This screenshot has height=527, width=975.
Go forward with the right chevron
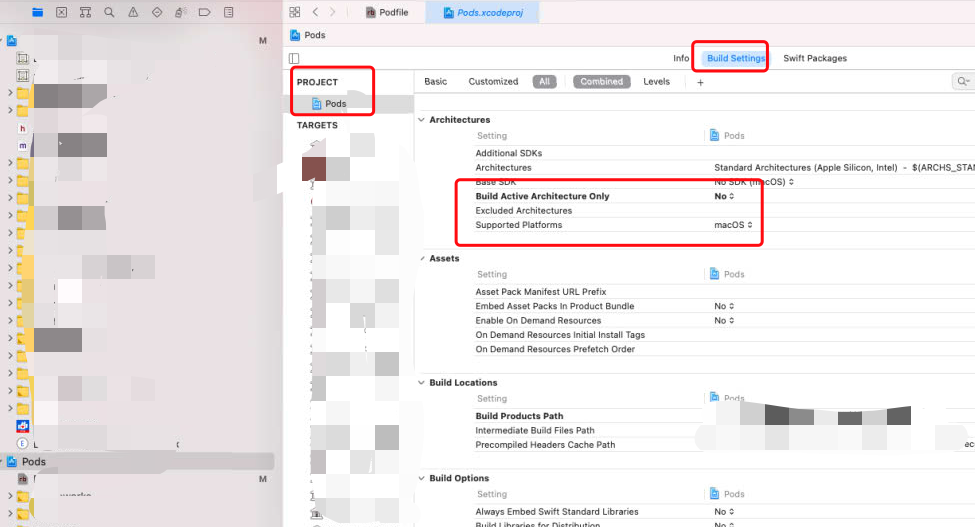click(x=333, y=12)
